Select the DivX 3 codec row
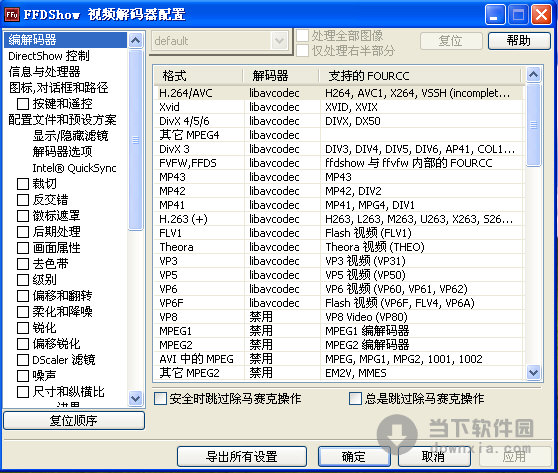 point(339,149)
